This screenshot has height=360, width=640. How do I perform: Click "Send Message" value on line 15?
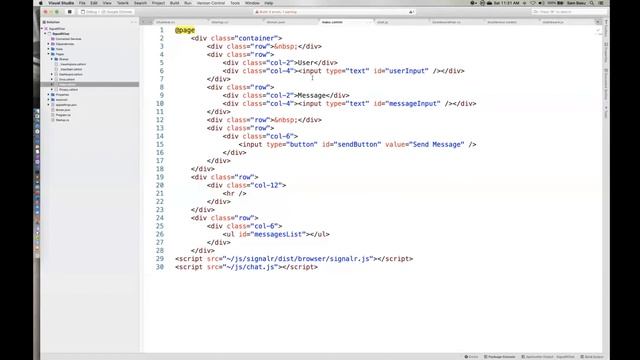(x=437, y=144)
